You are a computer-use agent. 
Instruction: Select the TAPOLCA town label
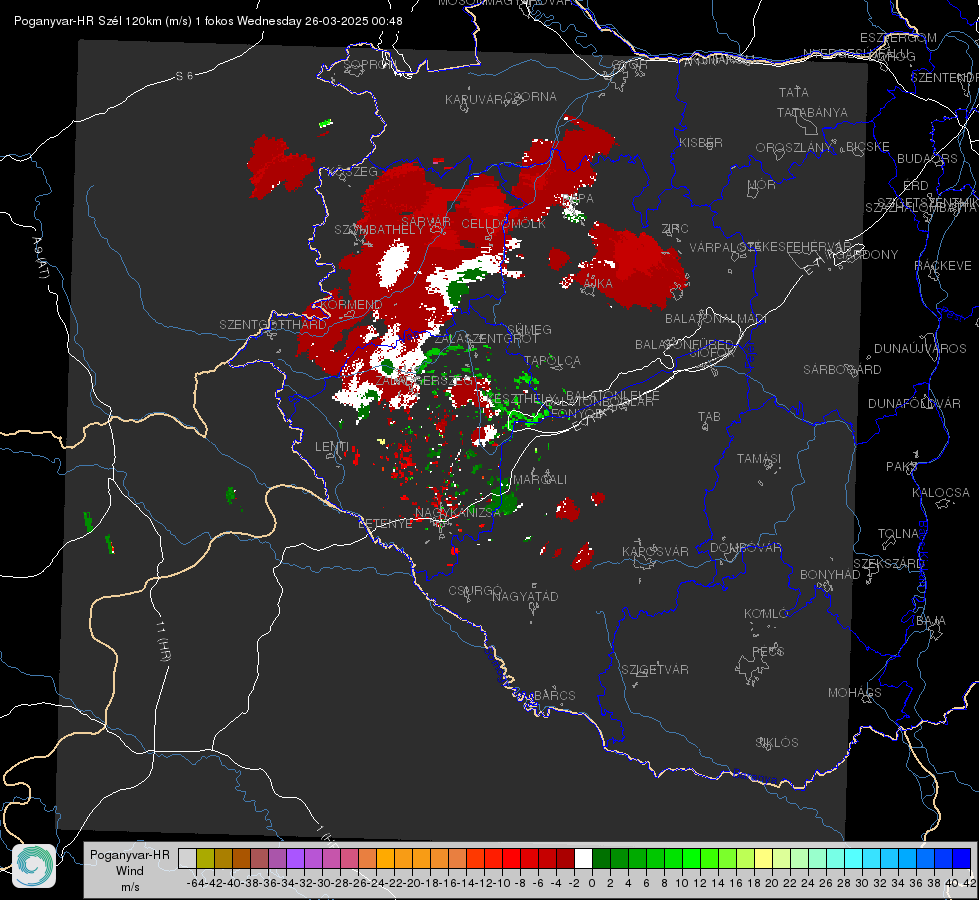(553, 361)
